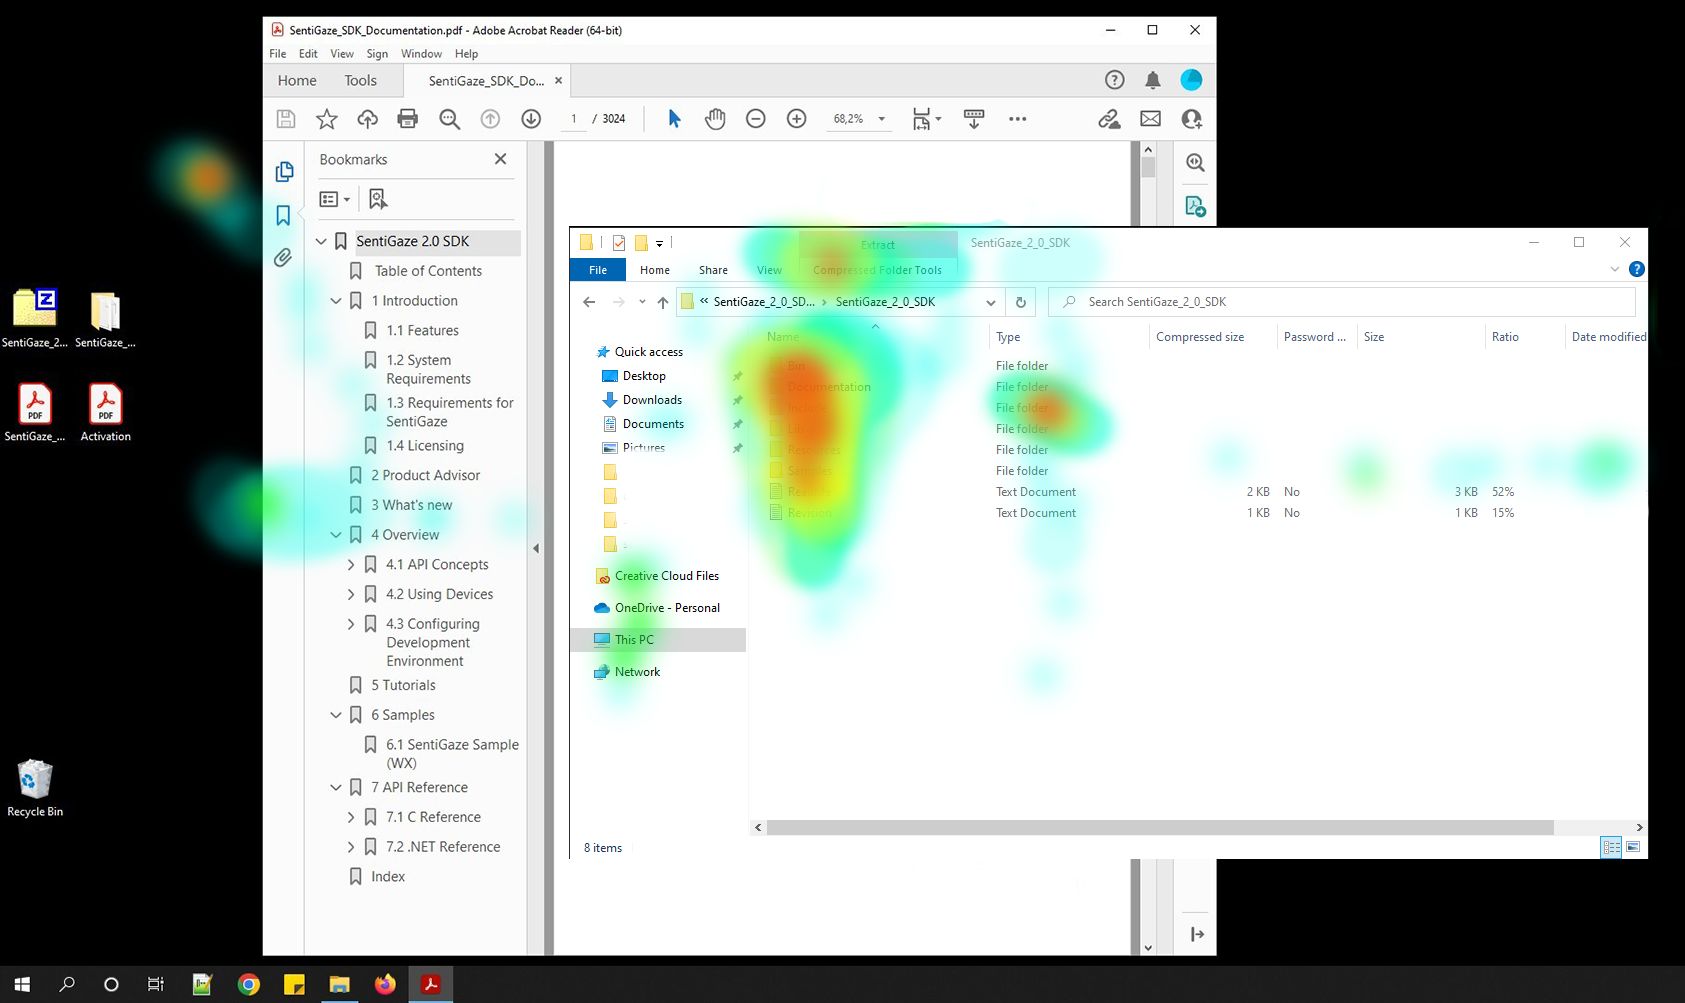The height and width of the screenshot is (1003, 1685).
Task: Choose the selection arrow tool
Action: tap(674, 119)
